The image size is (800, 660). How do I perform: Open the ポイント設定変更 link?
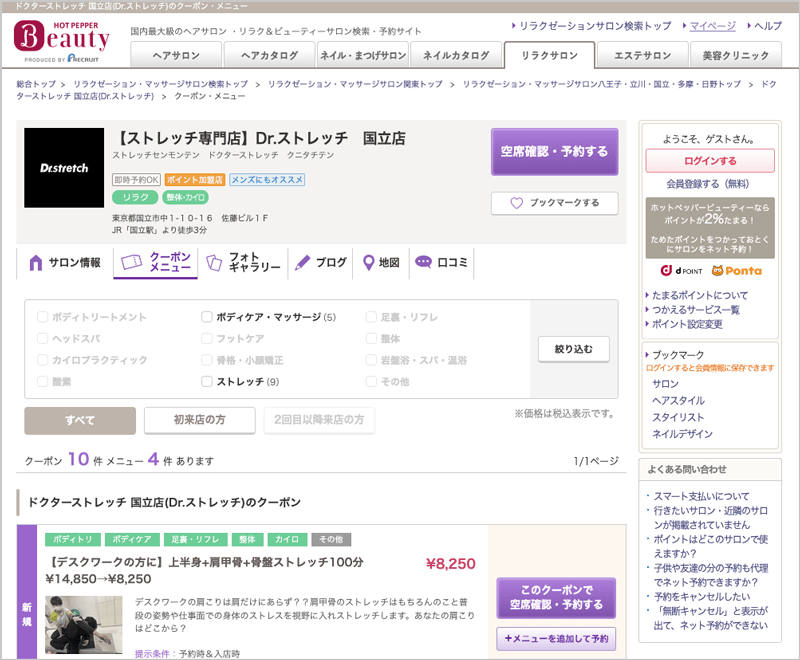[687, 324]
